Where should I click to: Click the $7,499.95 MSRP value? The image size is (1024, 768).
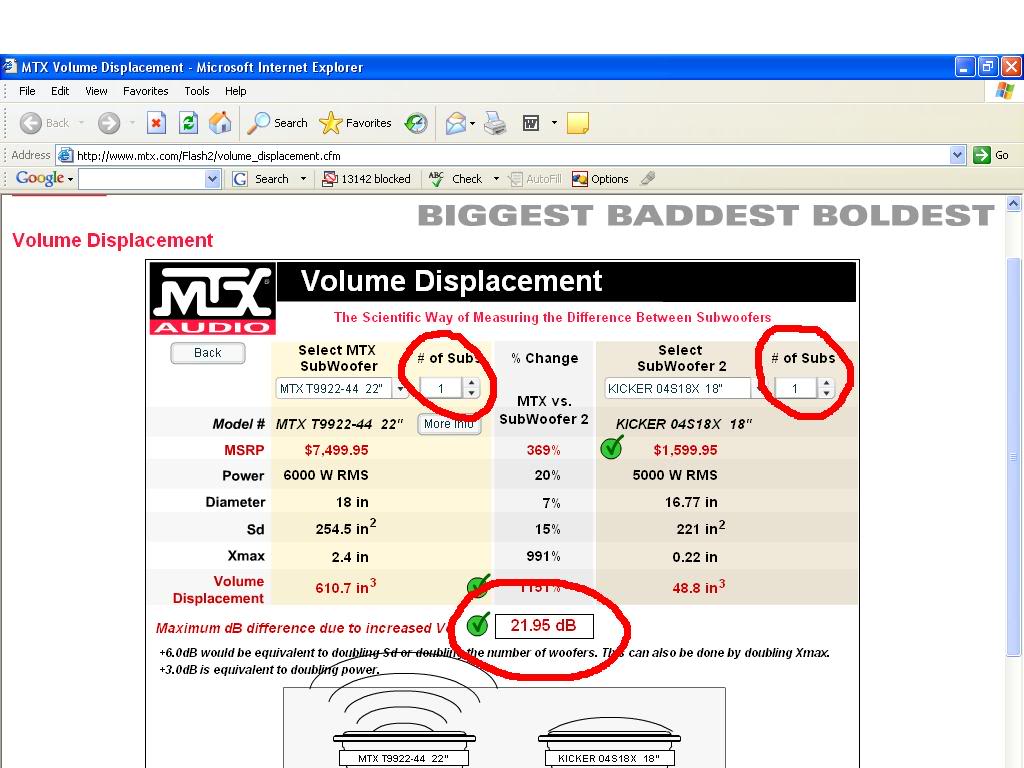pos(336,450)
